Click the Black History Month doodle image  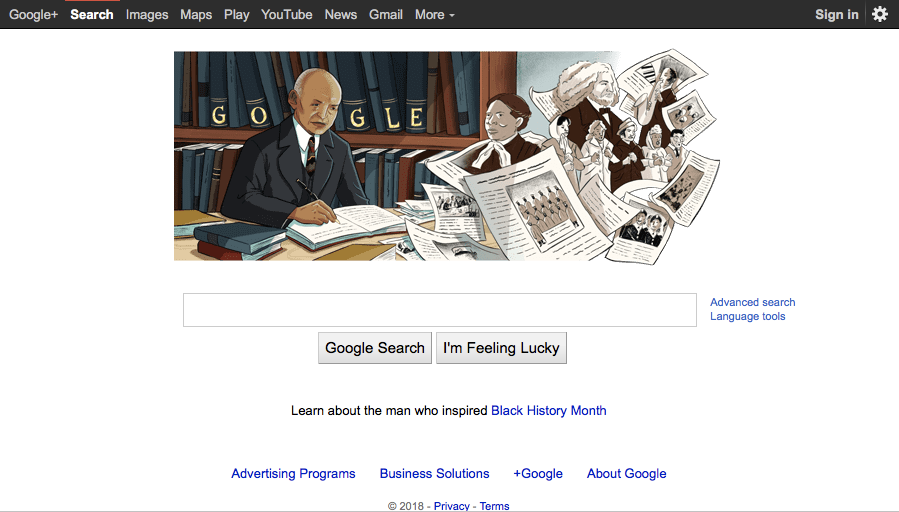coord(447,156)
